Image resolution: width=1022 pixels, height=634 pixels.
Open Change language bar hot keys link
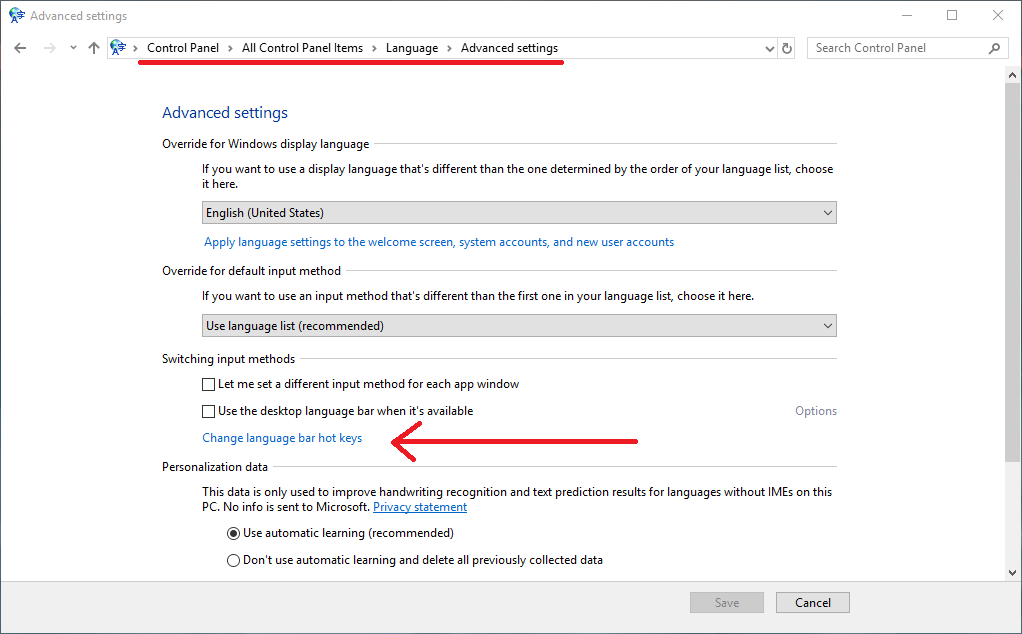pos(282,438)
